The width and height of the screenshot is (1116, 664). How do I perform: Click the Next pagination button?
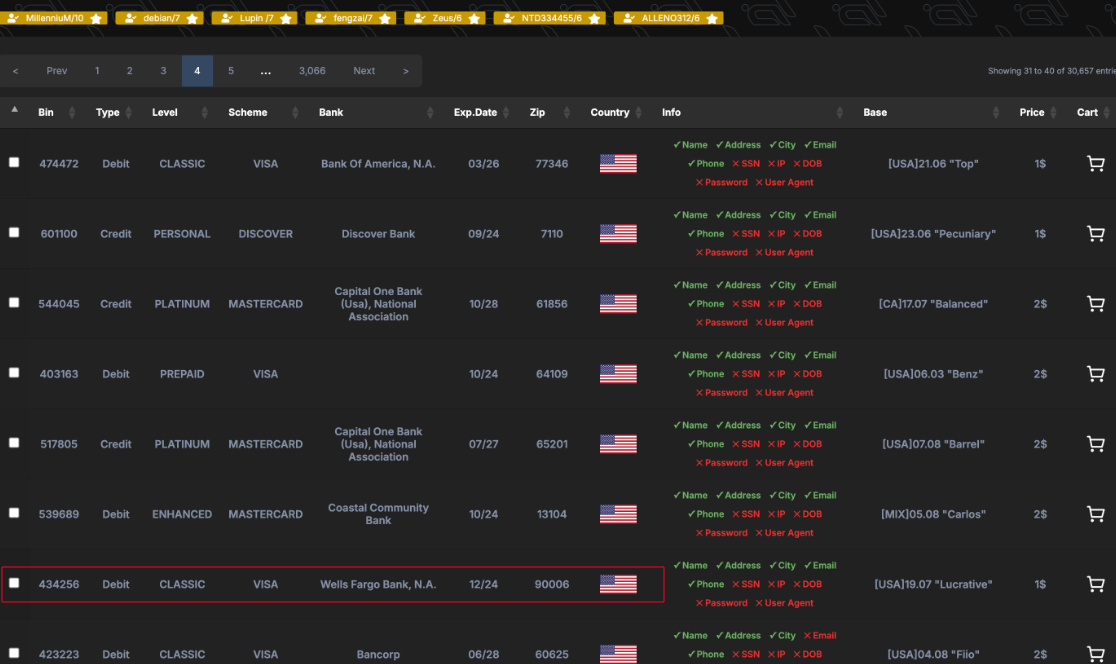click(x=364, y=70)
